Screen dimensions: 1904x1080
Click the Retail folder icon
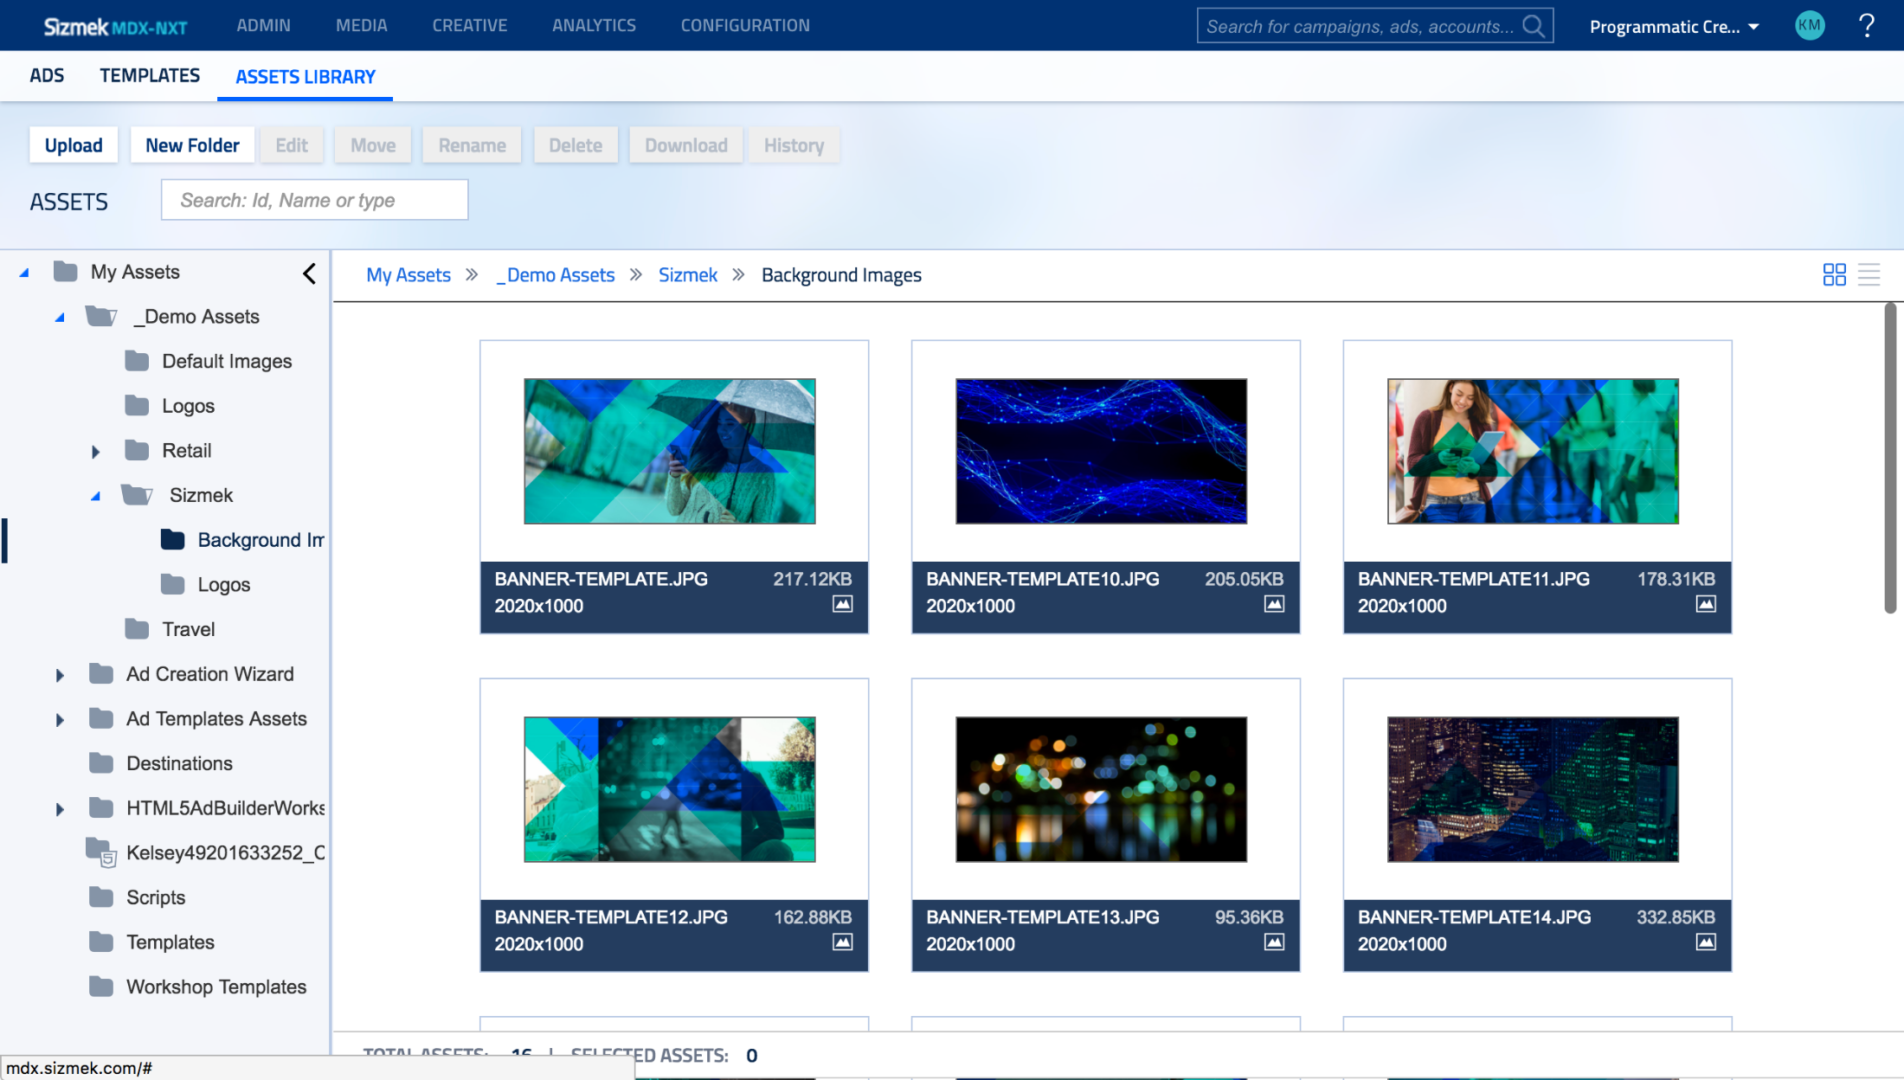(137, 450)
